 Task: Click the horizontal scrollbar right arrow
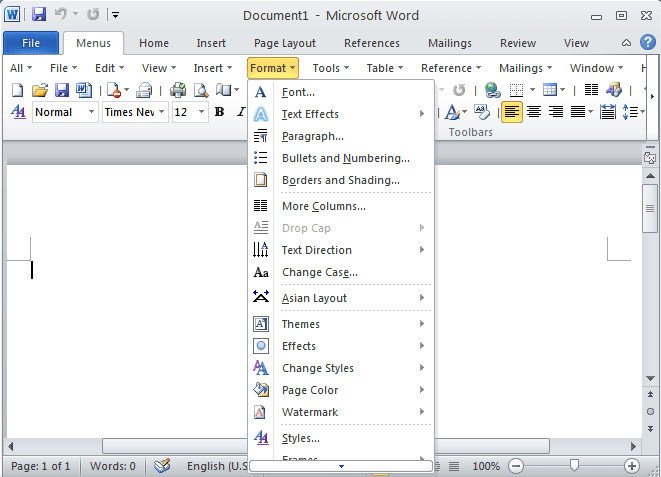click(633, 446)
